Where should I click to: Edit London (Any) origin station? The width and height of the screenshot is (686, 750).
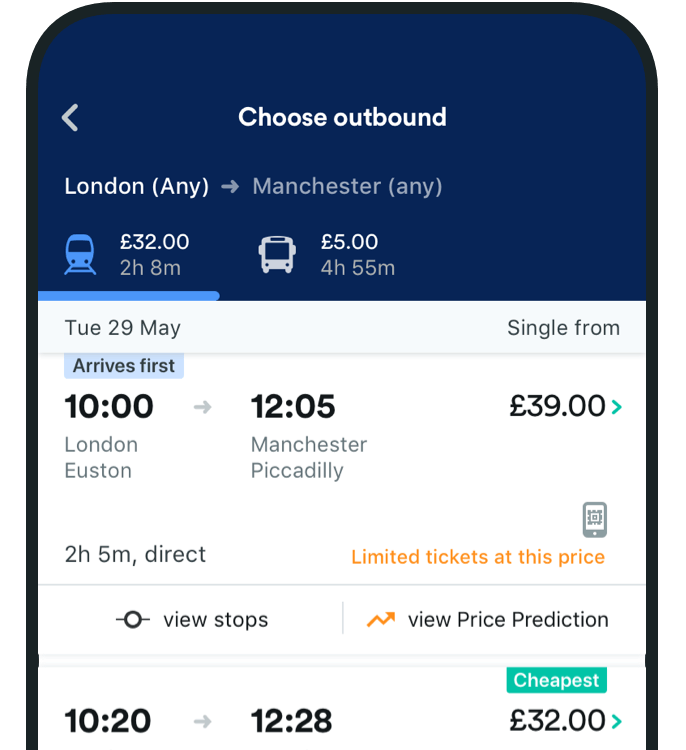[137, 186]
